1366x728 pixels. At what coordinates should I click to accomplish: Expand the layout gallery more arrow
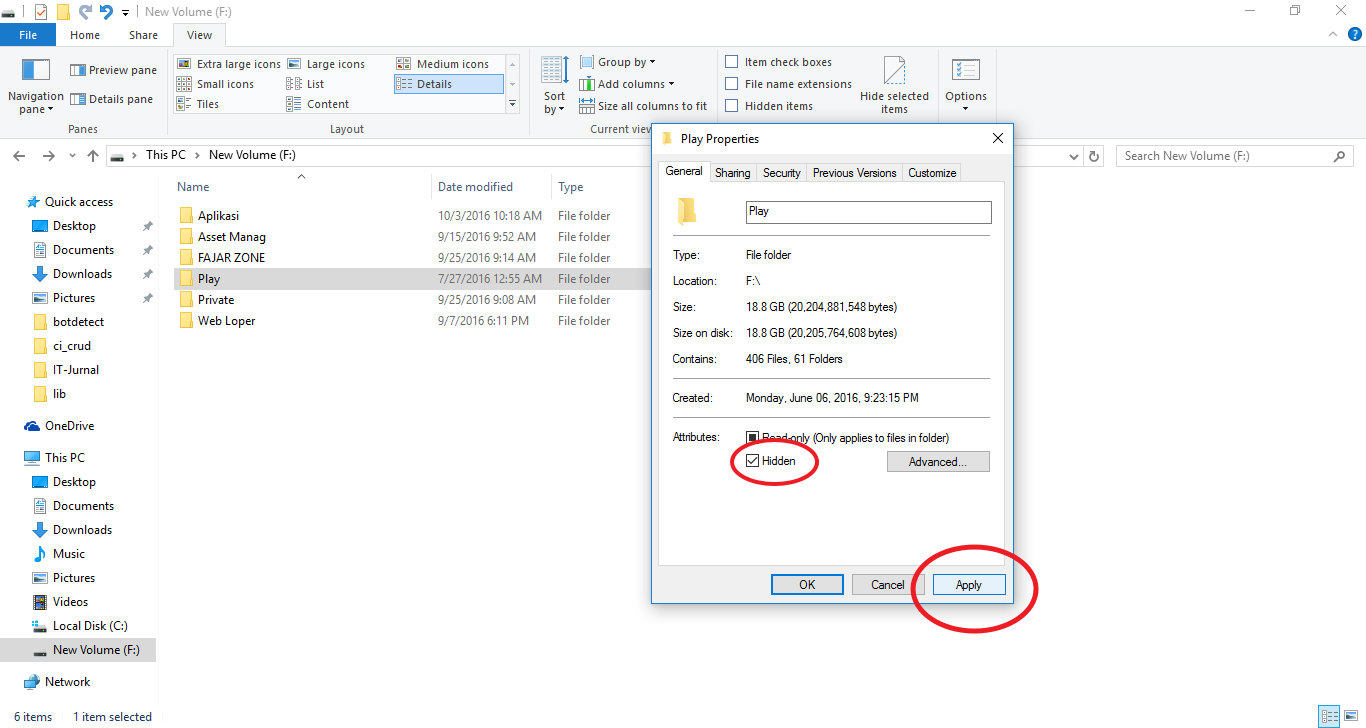pos(513,104)
